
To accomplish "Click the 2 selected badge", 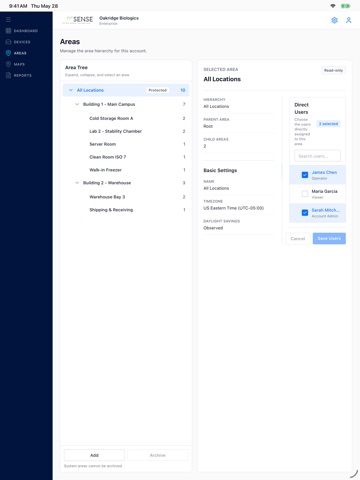I will [x=328, y=124].
